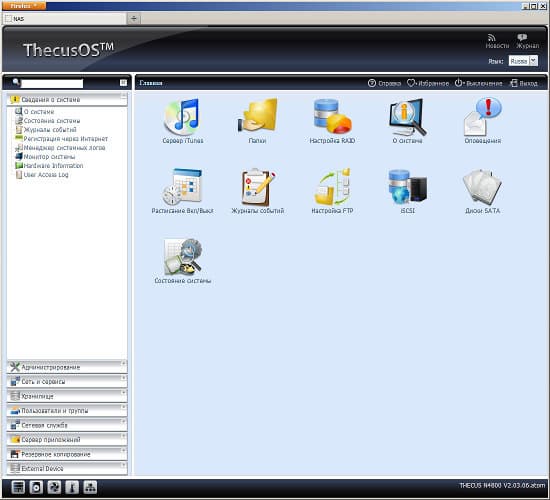Open Избранное favorites menu
This screenshot has width=550, height=500.
[428, 83]
